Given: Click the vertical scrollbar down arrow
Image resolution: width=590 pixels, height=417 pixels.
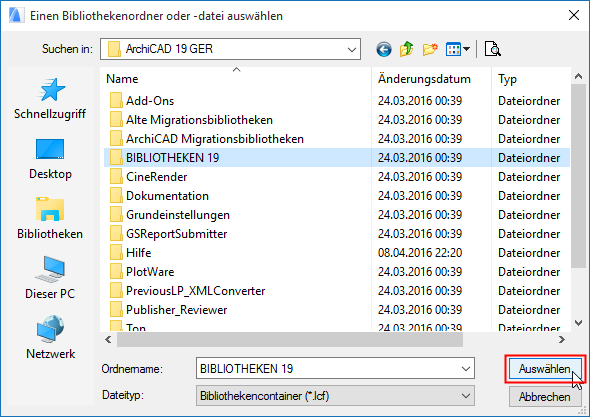Looking at the screenshot, I should (578, 323).
